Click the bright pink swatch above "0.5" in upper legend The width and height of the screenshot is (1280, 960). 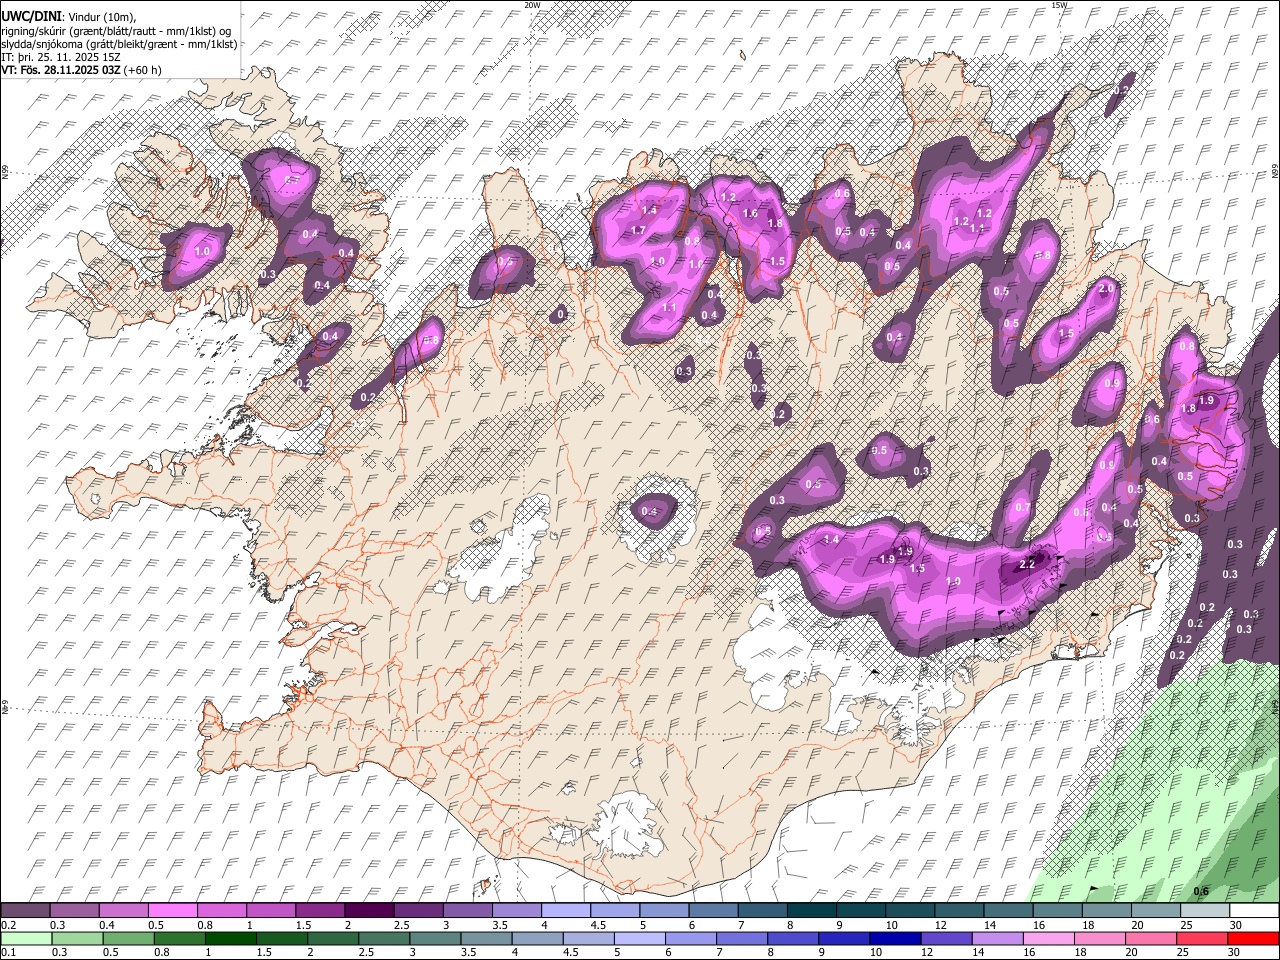click(172, 911)
